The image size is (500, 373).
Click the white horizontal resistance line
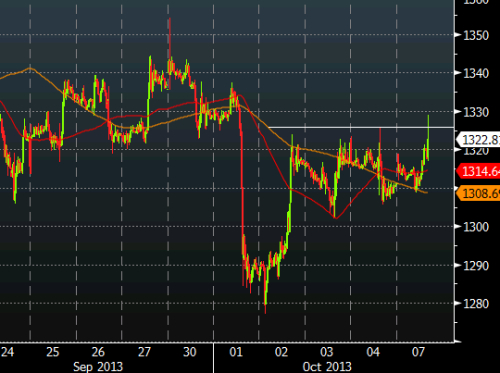point(361,127)
